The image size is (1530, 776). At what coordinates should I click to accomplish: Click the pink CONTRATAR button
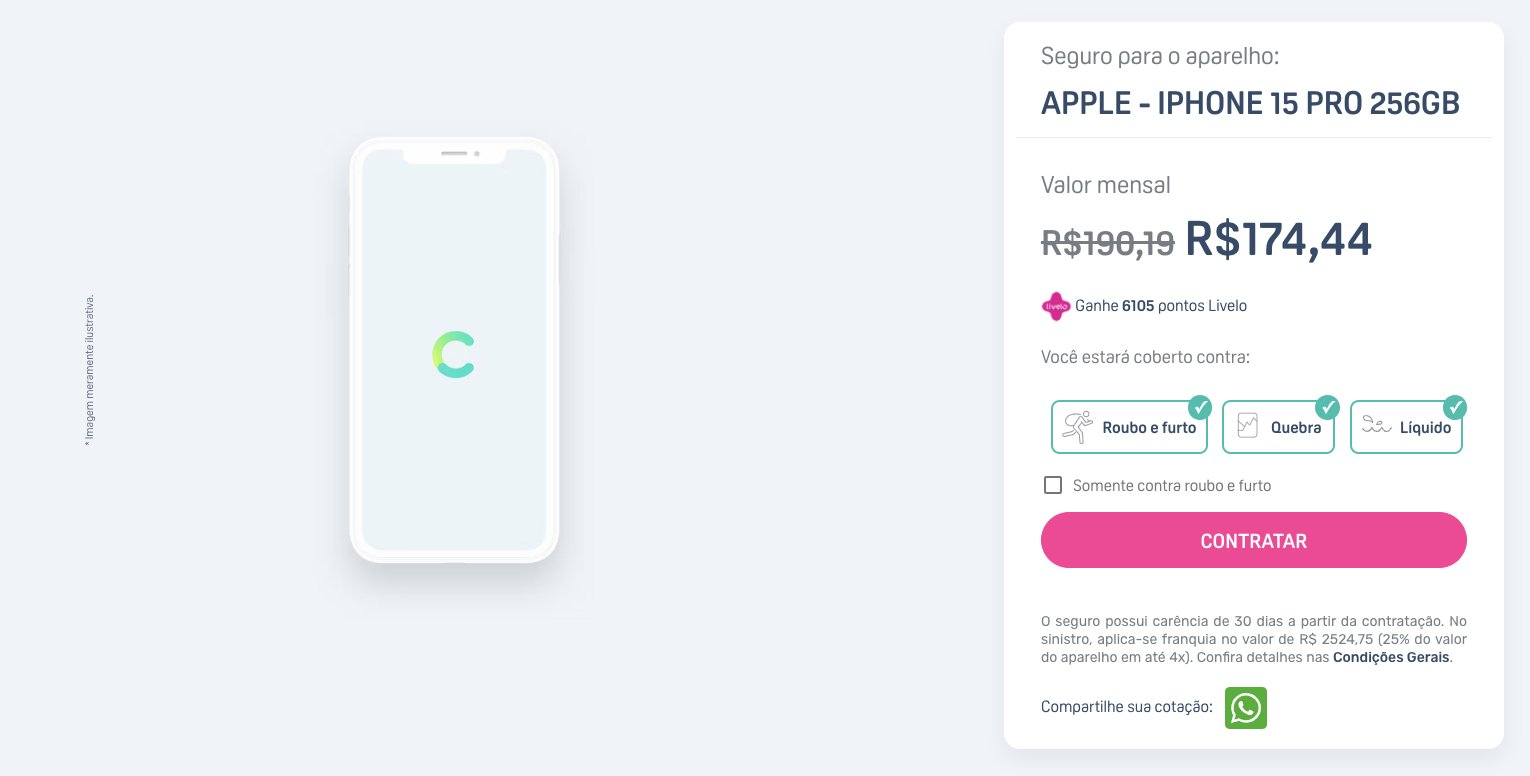1254,540
